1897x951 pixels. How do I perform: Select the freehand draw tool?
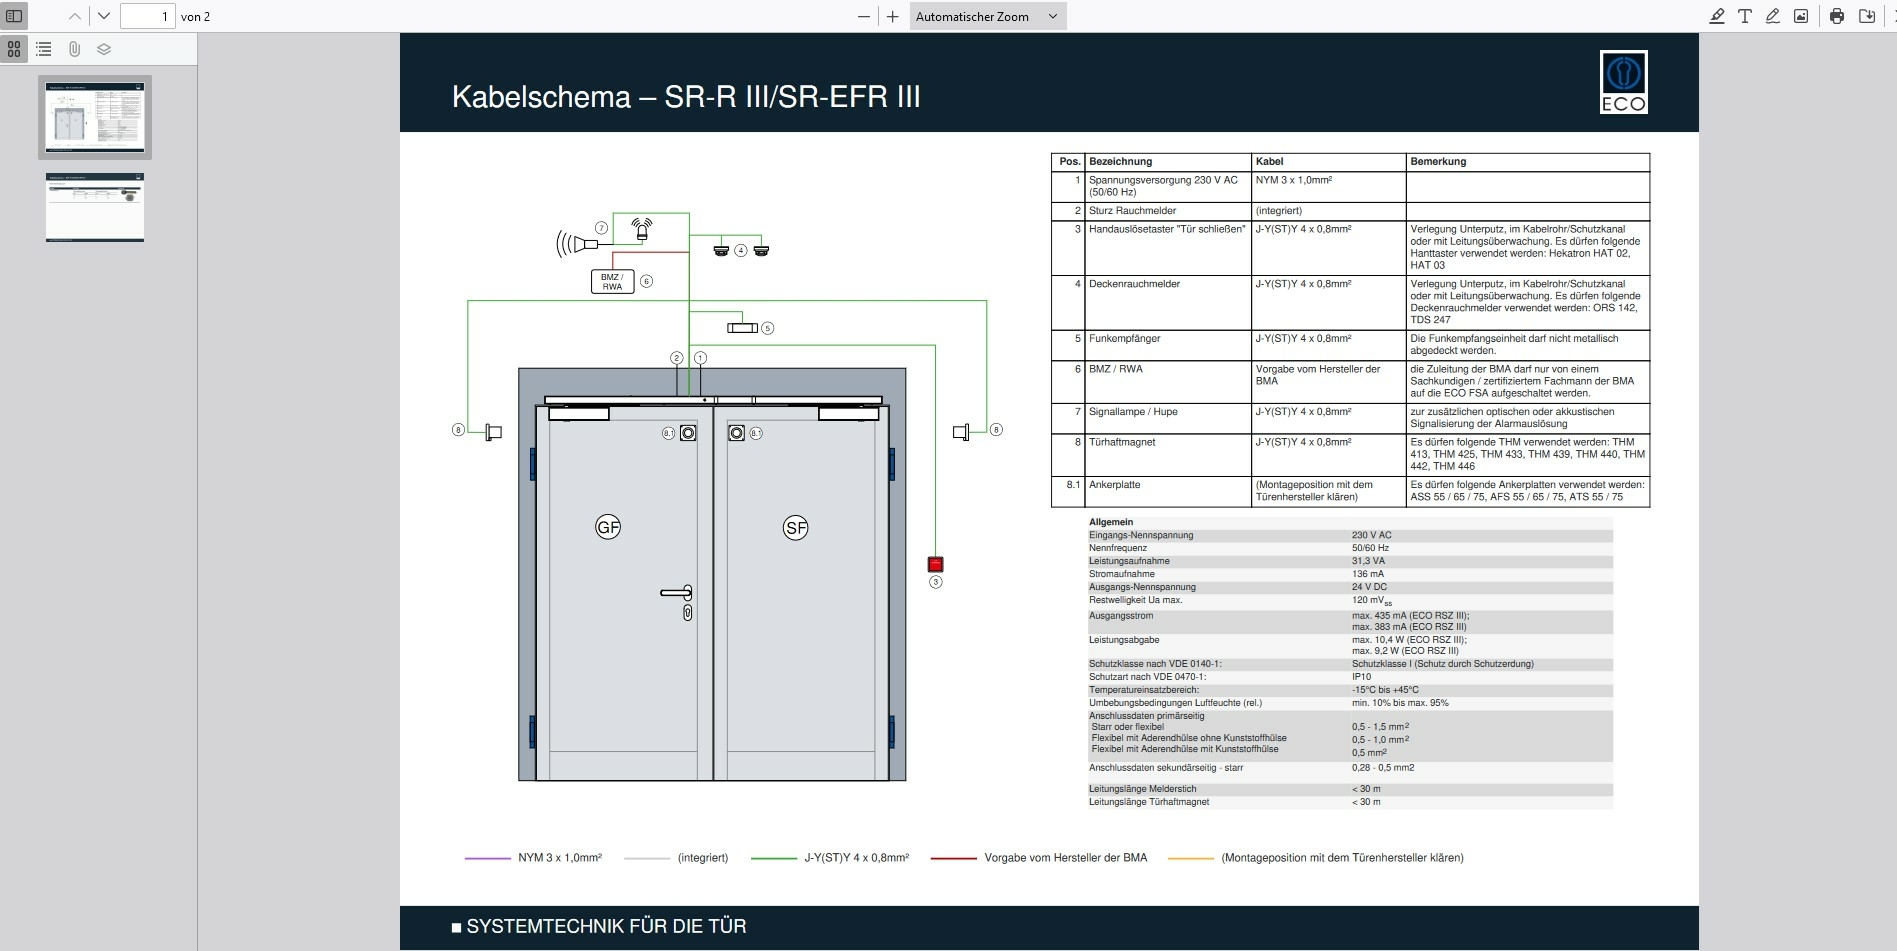click(1773, 16)
